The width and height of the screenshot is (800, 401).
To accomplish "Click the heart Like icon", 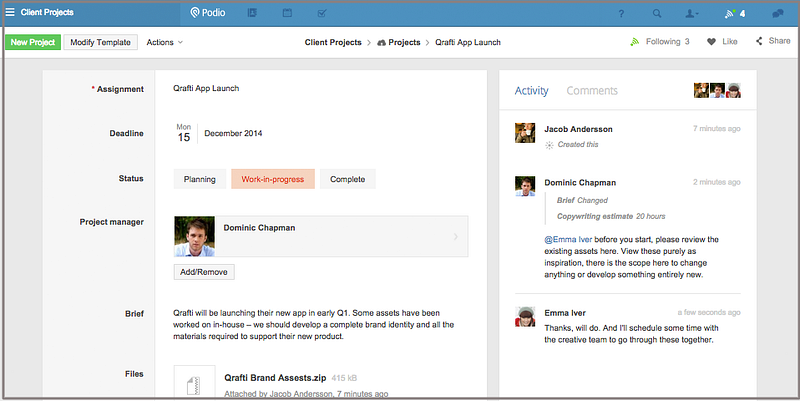I will 711,42.
